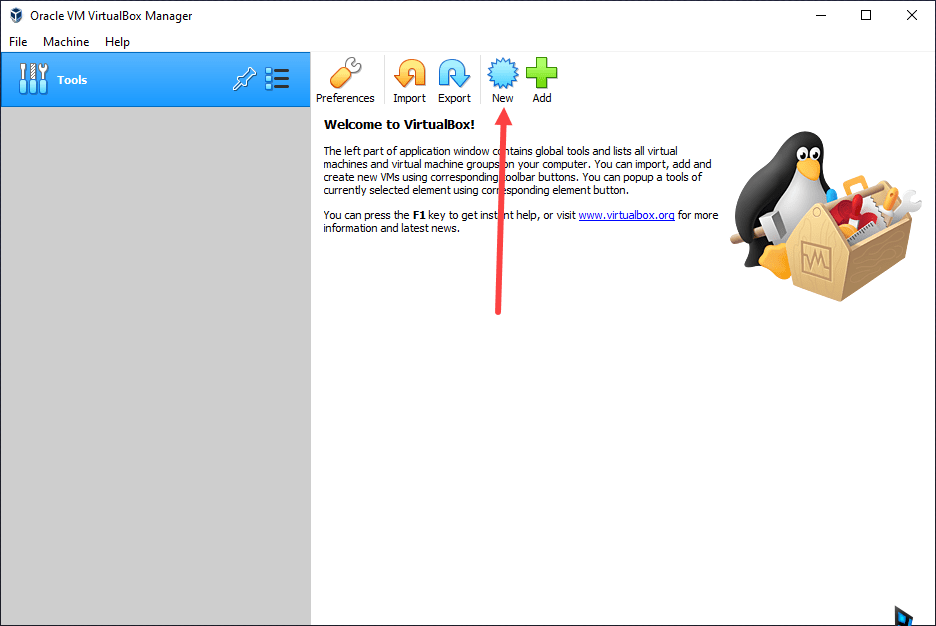Click the Preferences toolbar label

point(345,98)
